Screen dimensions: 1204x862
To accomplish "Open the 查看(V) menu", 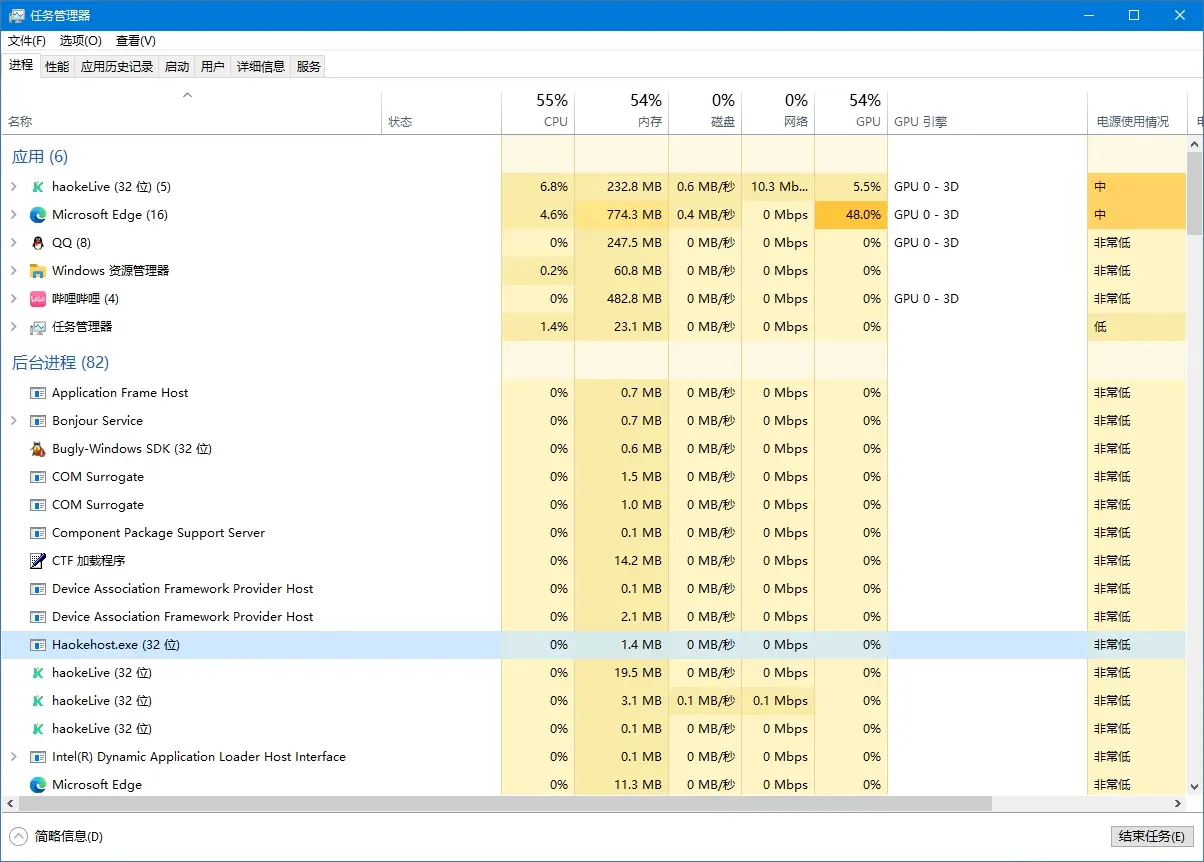I will click(x=136, y=41).
